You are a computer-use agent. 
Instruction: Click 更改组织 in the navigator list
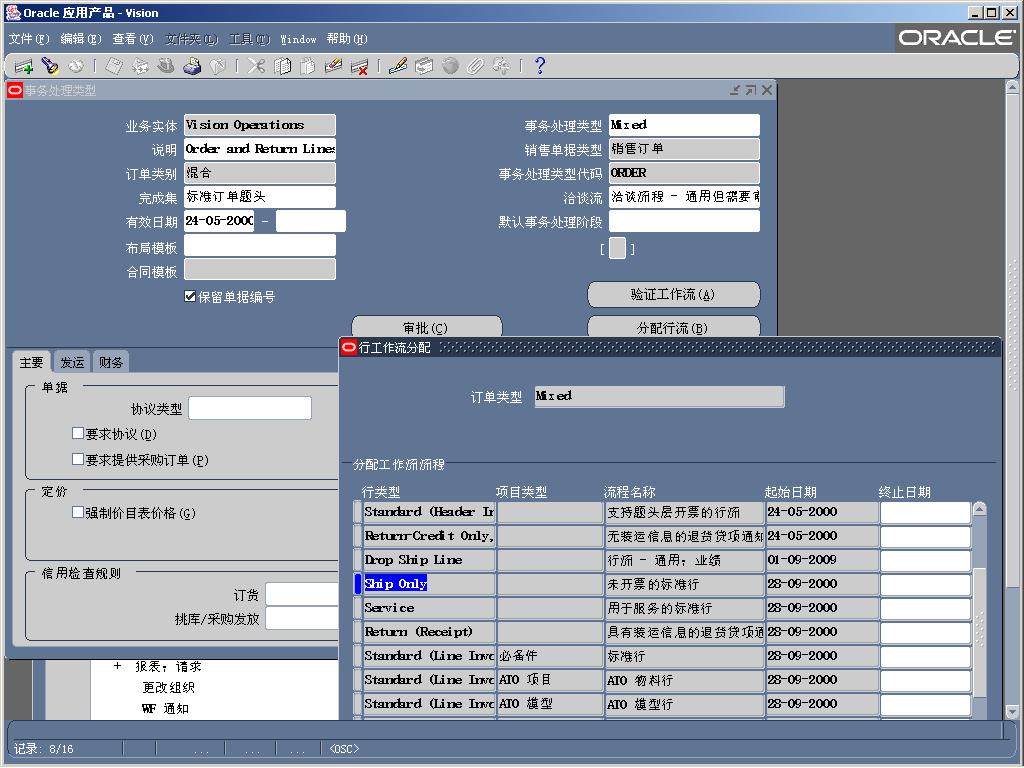click(x=168, y=688)
